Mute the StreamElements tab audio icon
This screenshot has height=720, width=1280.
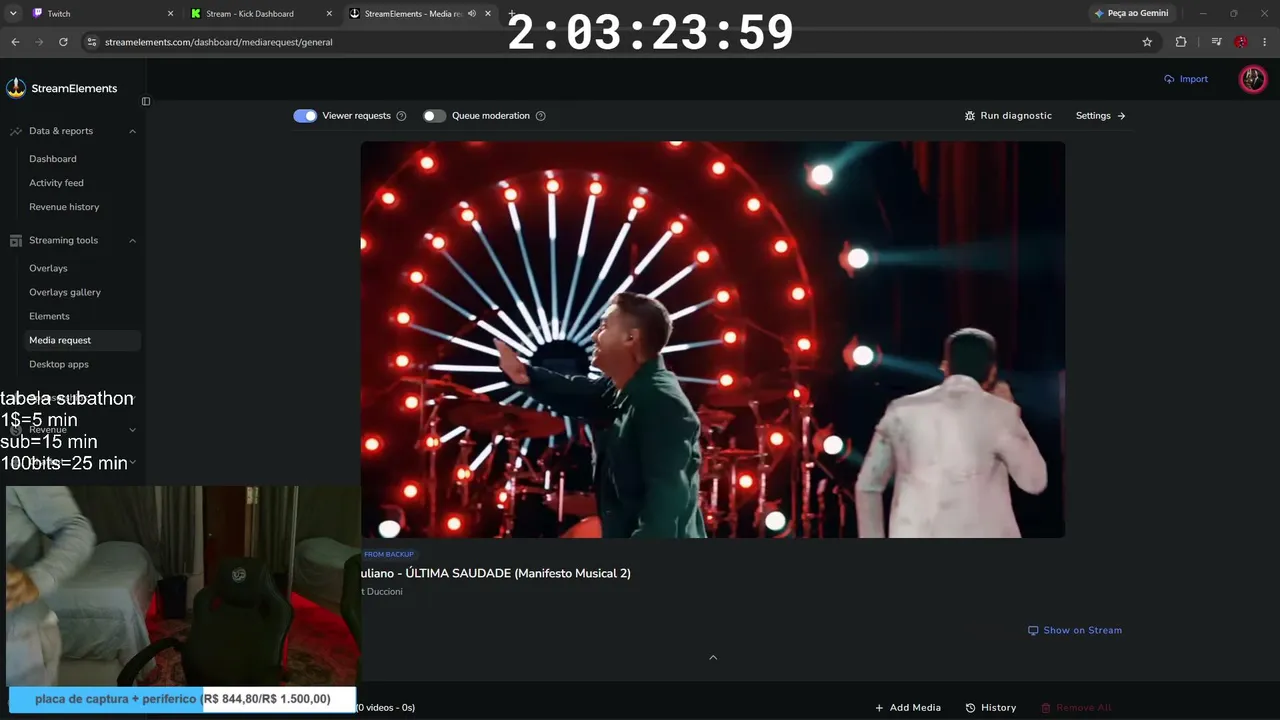tap(472, 14)
